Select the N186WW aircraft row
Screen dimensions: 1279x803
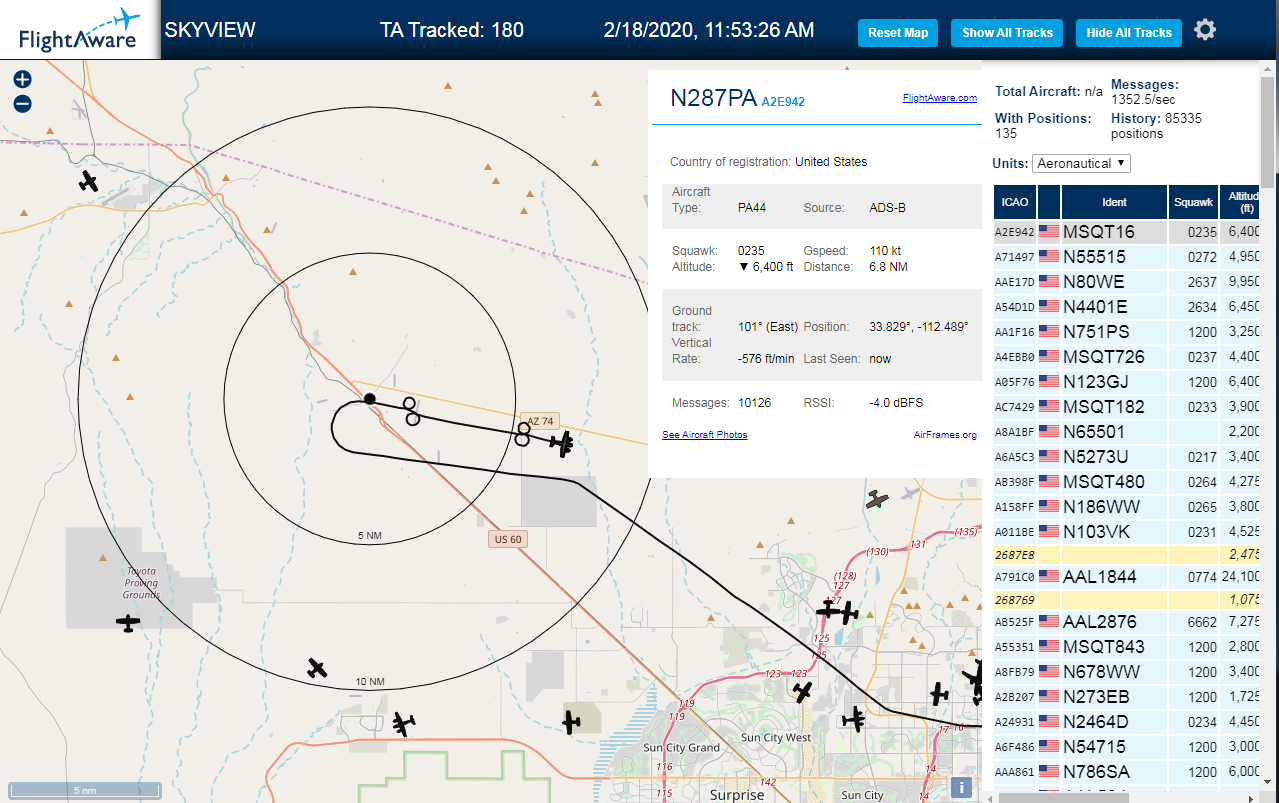tap(1127, 507)
